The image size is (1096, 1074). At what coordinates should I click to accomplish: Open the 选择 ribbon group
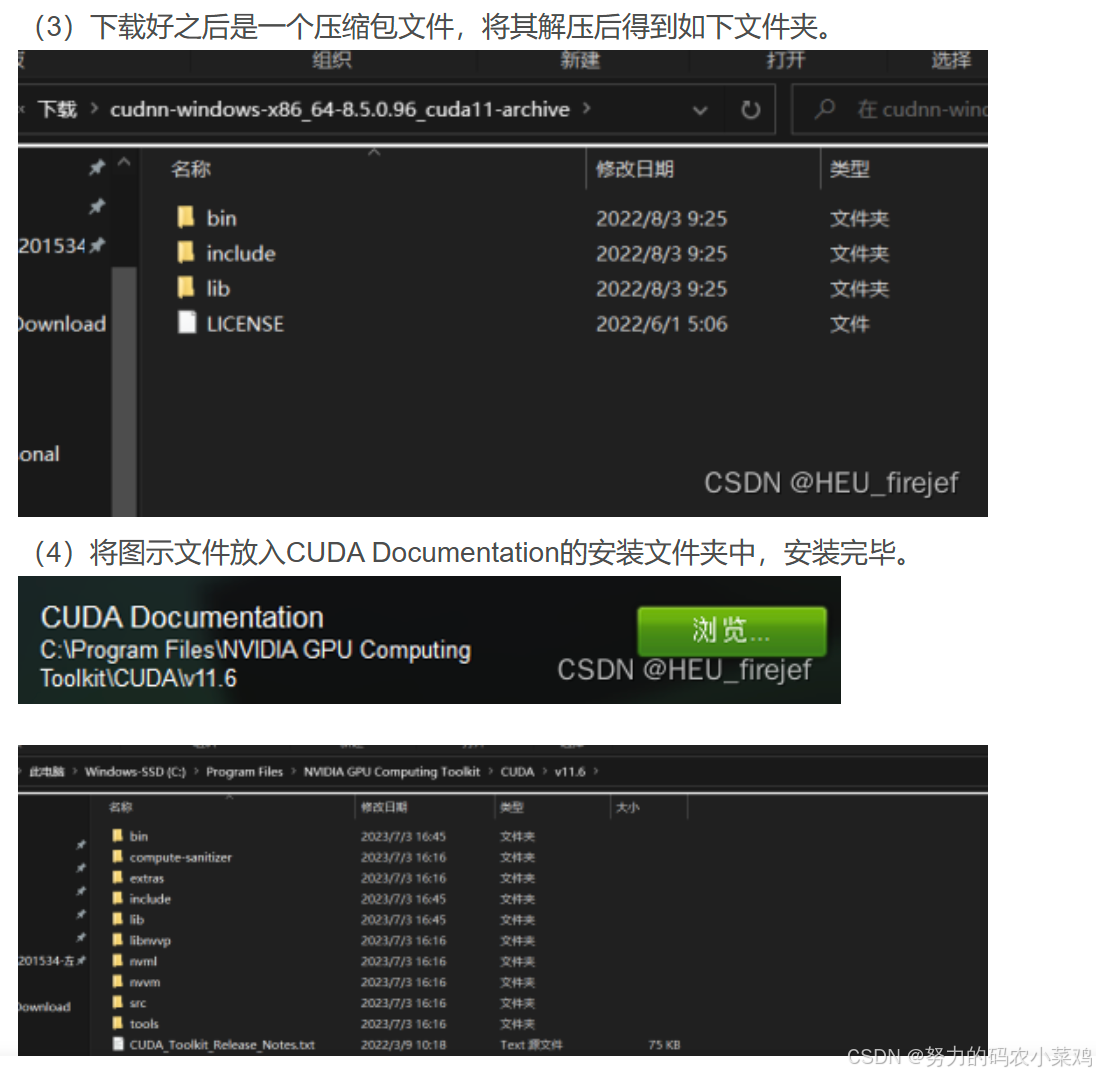click(951, 61)
